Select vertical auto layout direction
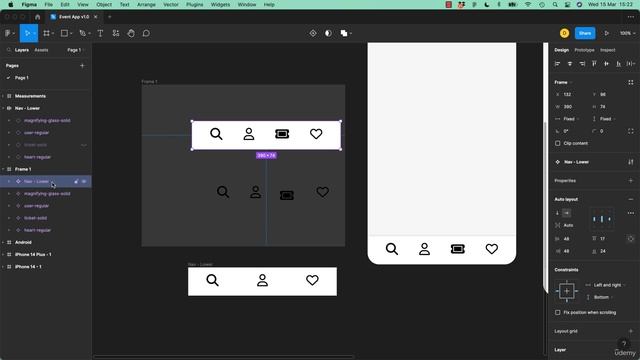640x360 pixels. click(558, 213)
